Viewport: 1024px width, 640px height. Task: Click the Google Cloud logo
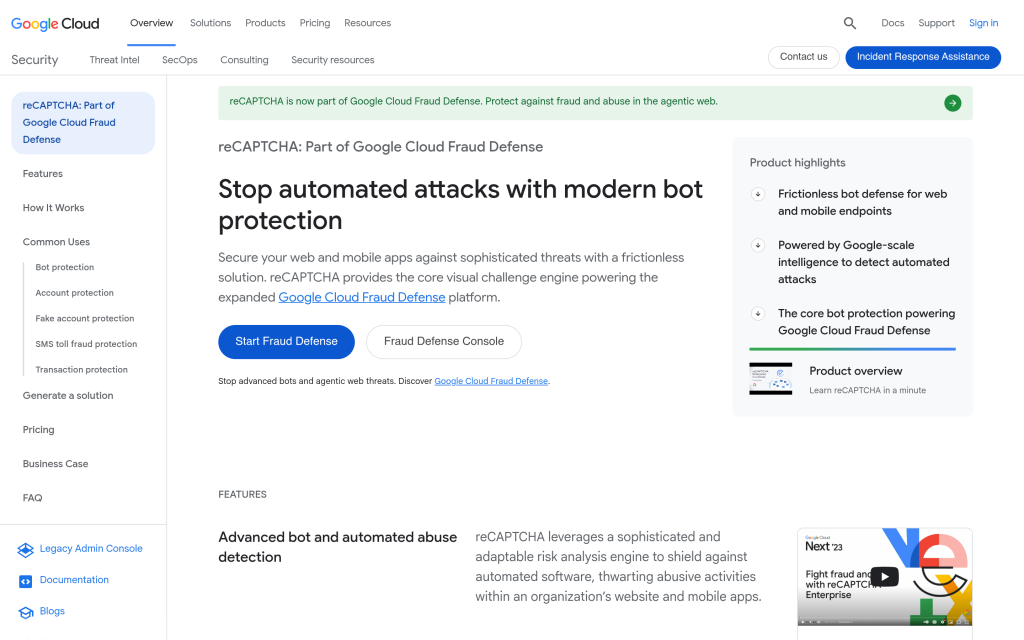pyautogui.click(x=55, y=24)
